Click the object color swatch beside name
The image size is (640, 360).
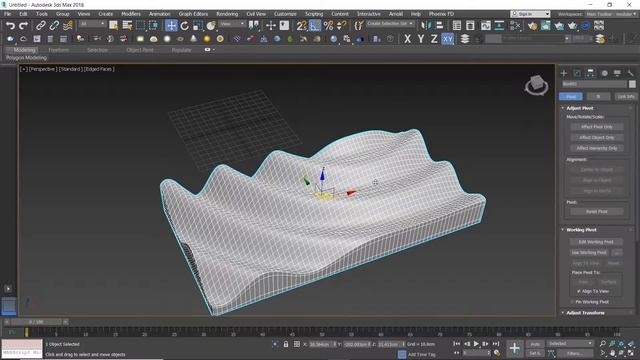click(632, 84)
